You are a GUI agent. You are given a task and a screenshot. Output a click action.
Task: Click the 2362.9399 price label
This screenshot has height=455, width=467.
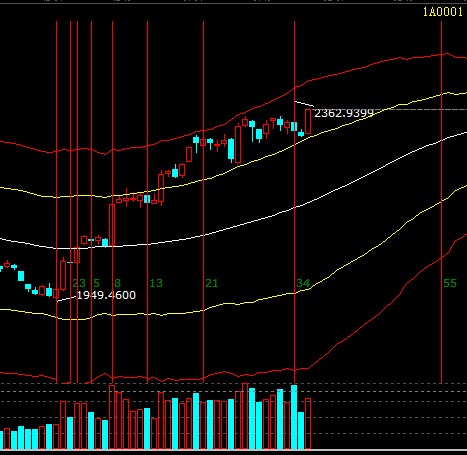click(x=344, y=113)
